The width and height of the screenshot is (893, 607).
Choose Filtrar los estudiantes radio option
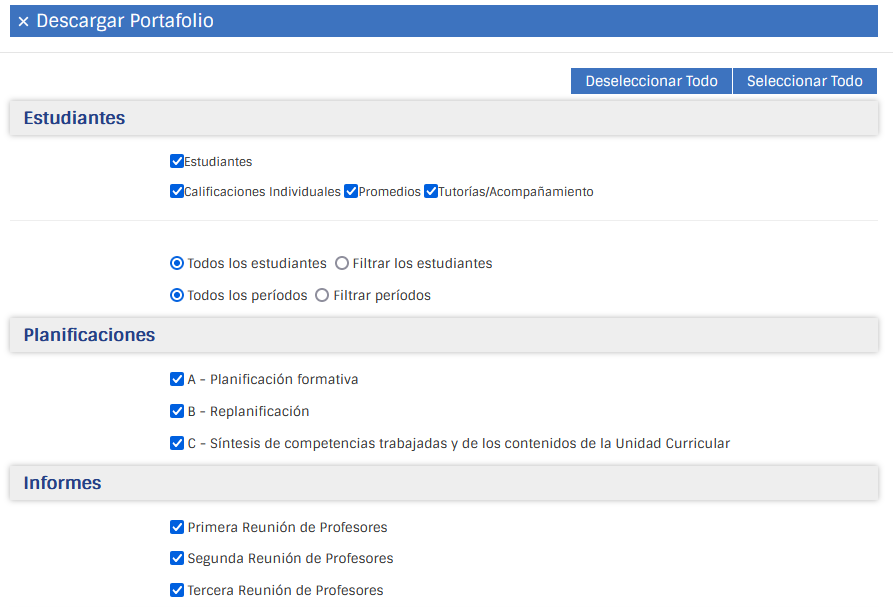click(x=342, y=263)
